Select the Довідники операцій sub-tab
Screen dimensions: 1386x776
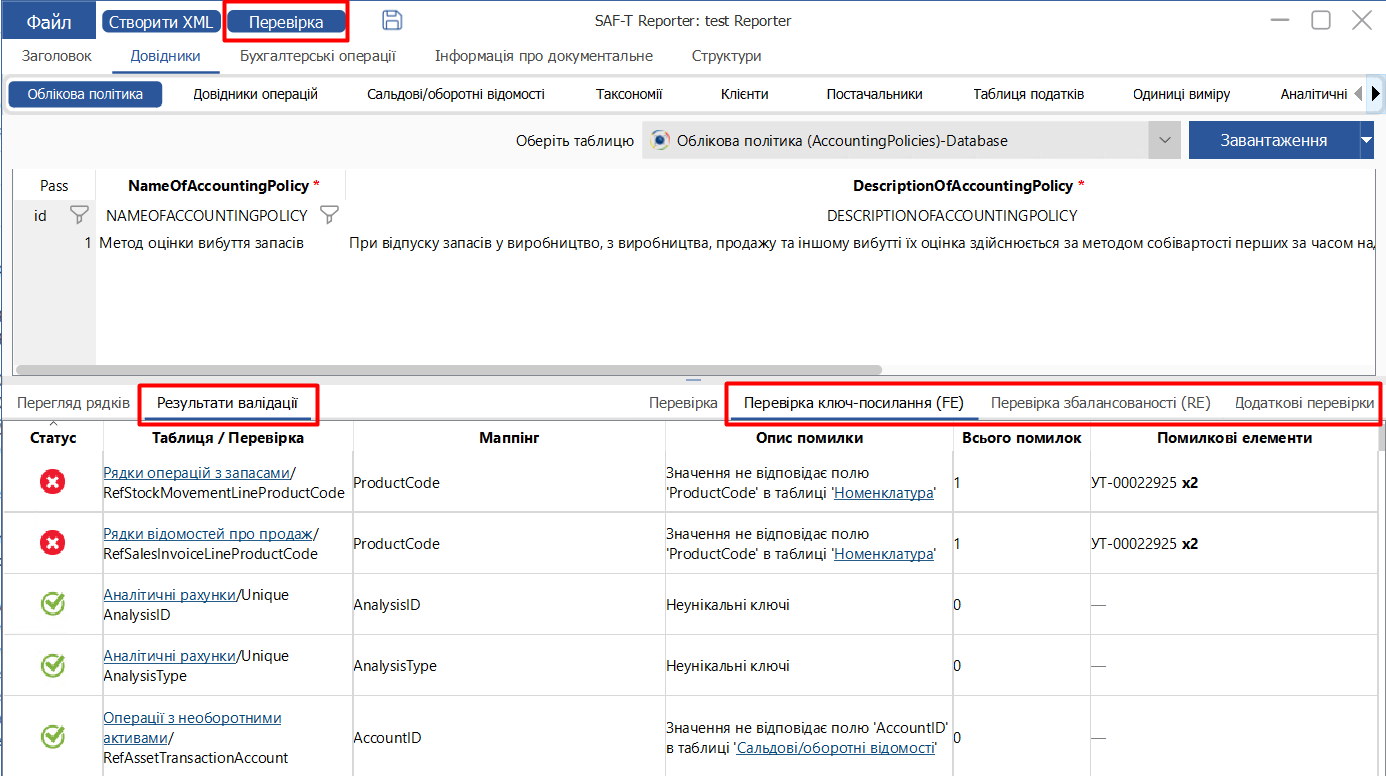tap(255, 94)
